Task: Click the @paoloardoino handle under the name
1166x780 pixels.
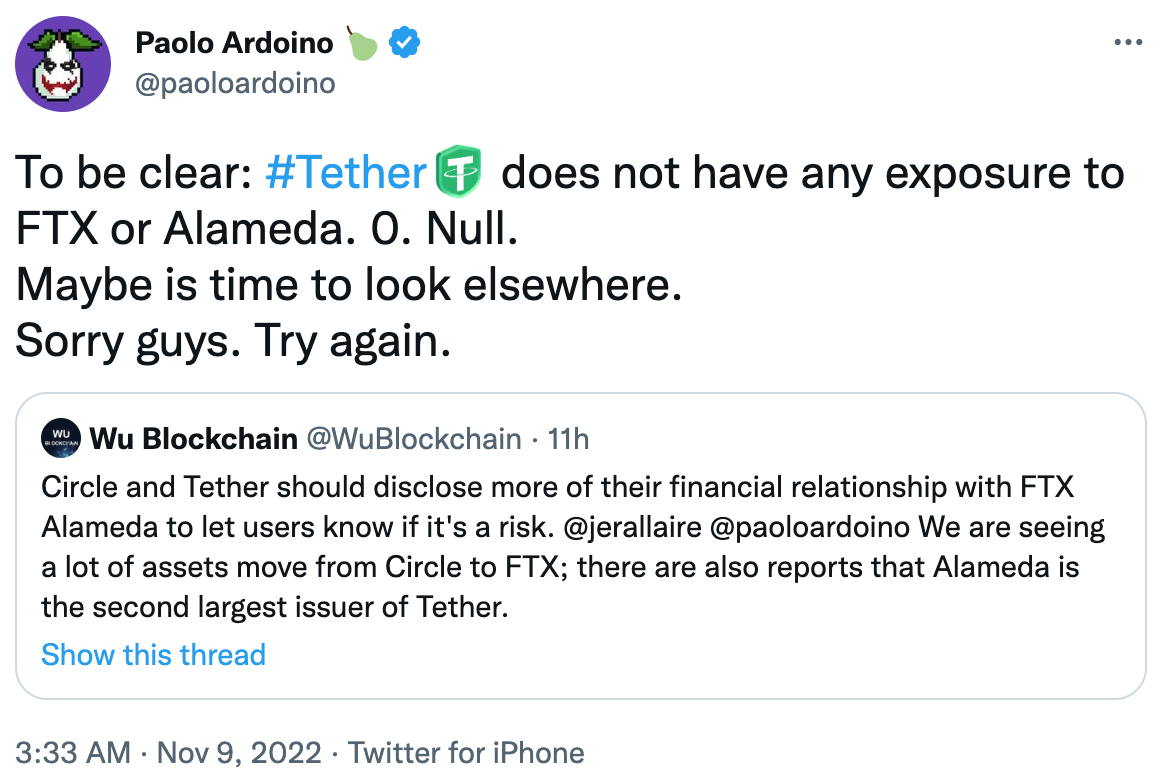Action: pos(235,83)
